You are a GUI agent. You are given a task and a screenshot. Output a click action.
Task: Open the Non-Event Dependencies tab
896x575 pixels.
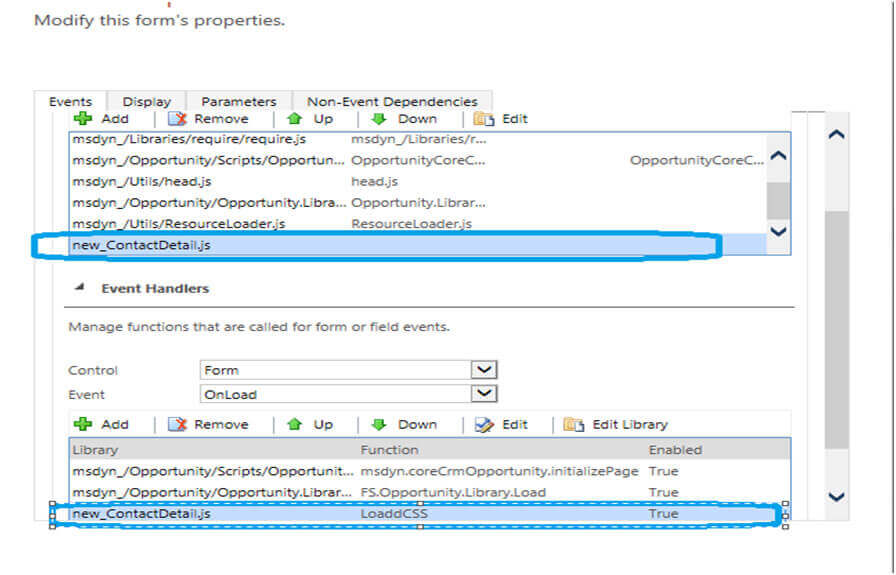pos(392,101)
